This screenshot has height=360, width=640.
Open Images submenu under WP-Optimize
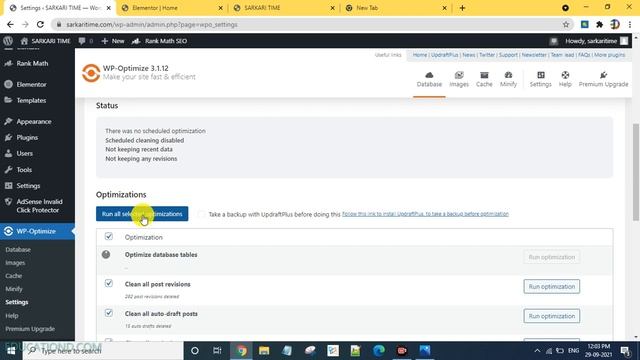(x=15, y=263)
